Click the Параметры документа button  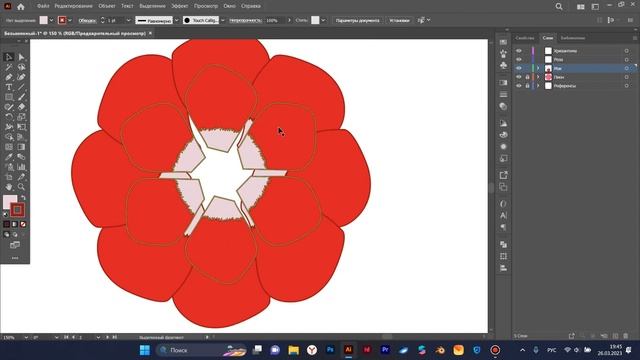tap(358, 20)
